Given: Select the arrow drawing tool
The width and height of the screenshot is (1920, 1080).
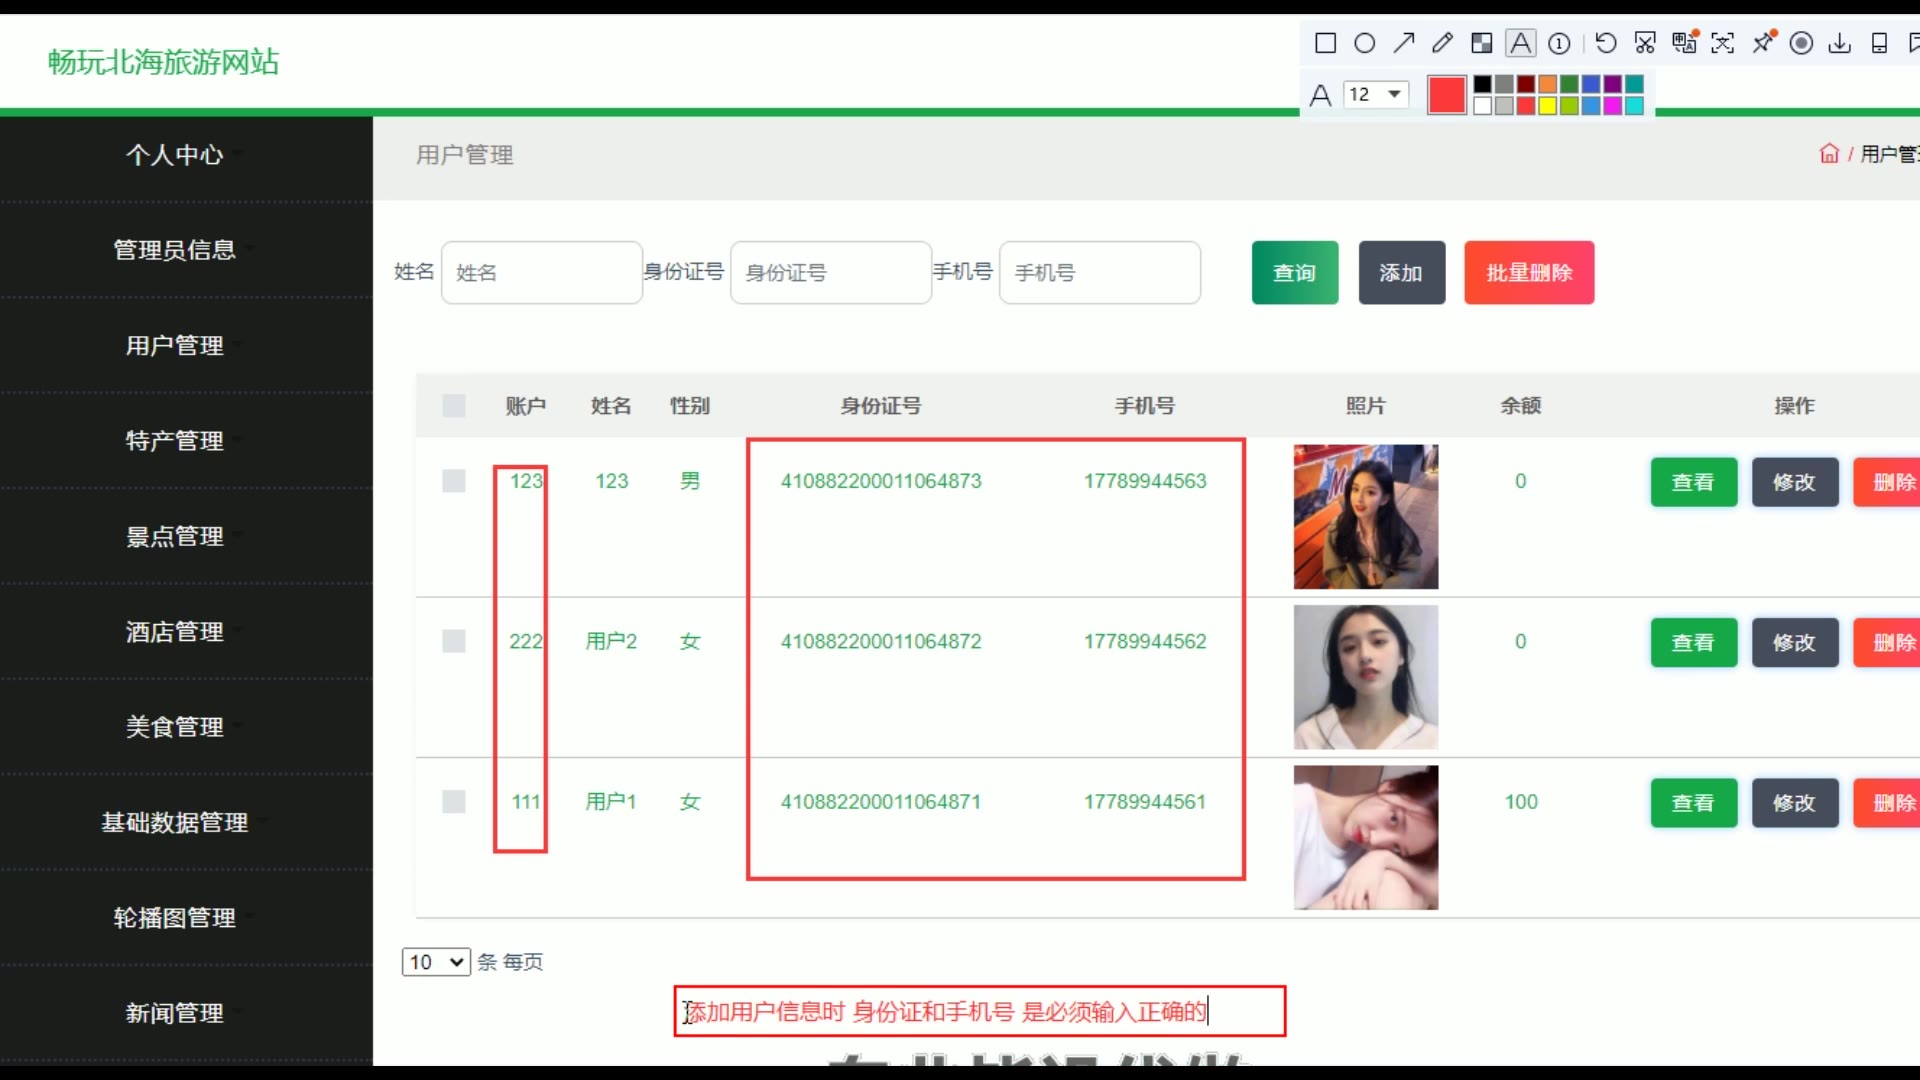Looking at the screenshot, I should [x=1404, y=43].
